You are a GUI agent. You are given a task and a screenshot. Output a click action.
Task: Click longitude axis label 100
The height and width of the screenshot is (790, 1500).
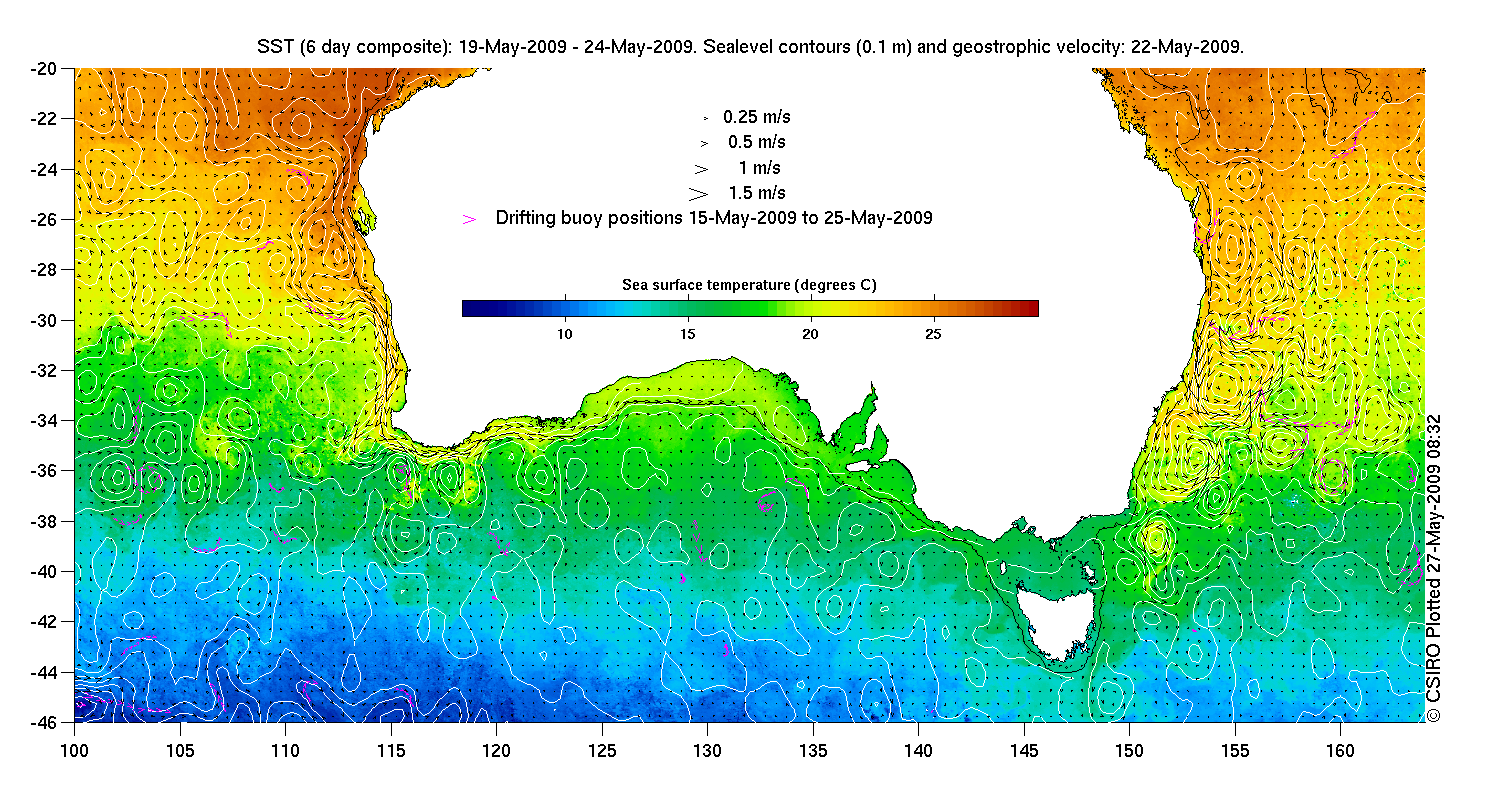point(75,750)
